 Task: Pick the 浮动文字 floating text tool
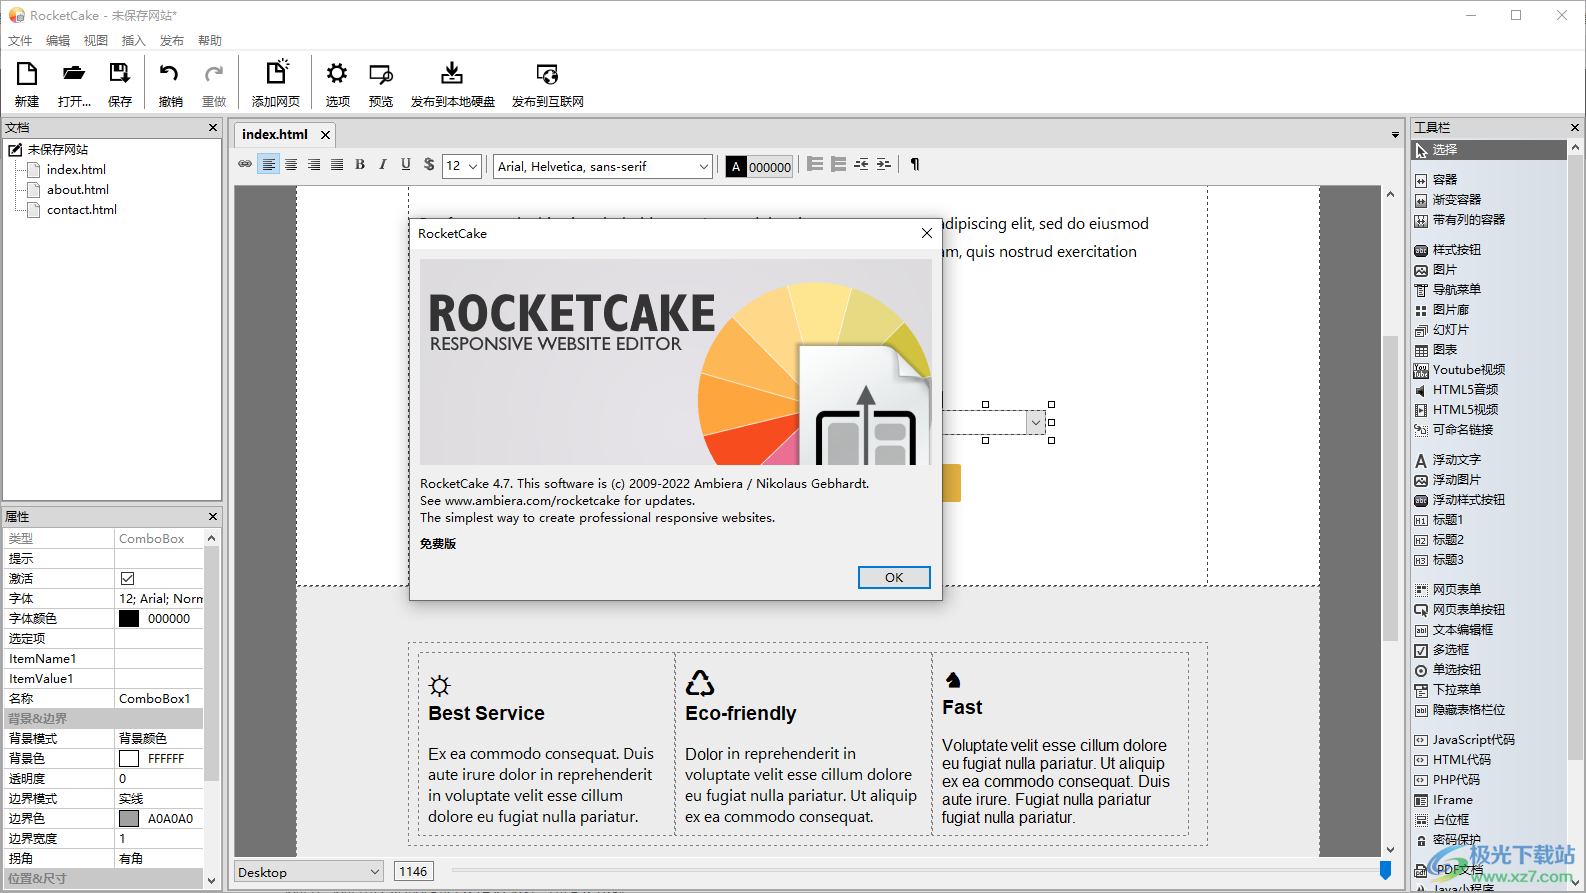coord(1447,460)
